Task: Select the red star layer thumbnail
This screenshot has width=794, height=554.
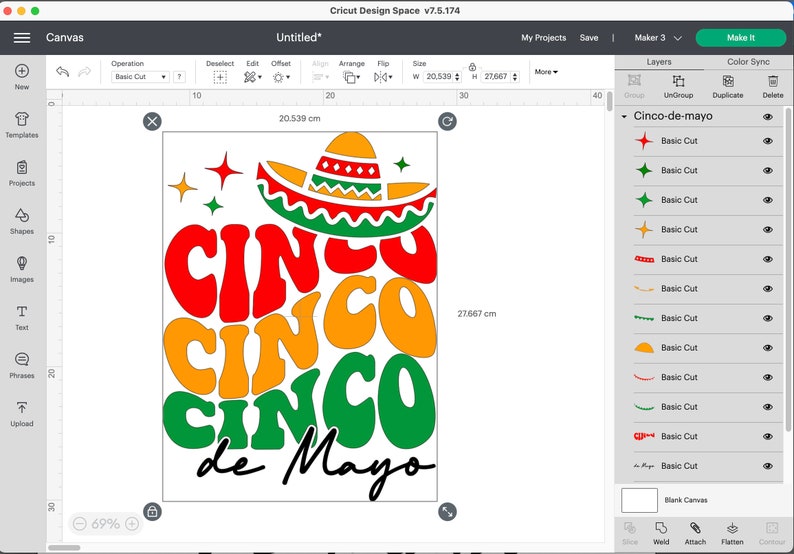Action: click(x=644, y=141)
